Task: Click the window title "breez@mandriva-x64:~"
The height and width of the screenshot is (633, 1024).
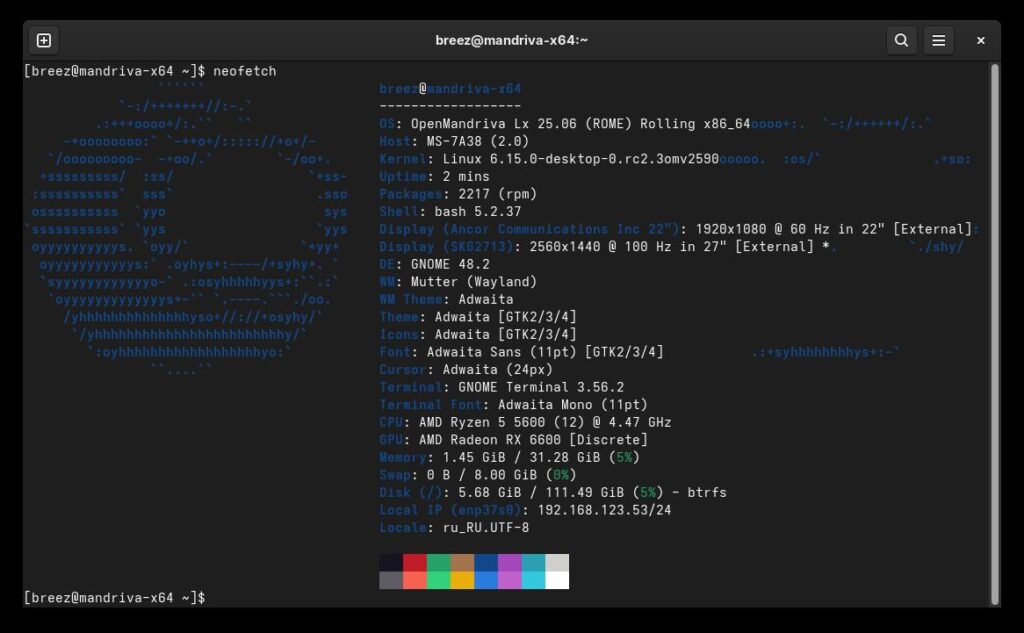Action: [x=511, y=41]
